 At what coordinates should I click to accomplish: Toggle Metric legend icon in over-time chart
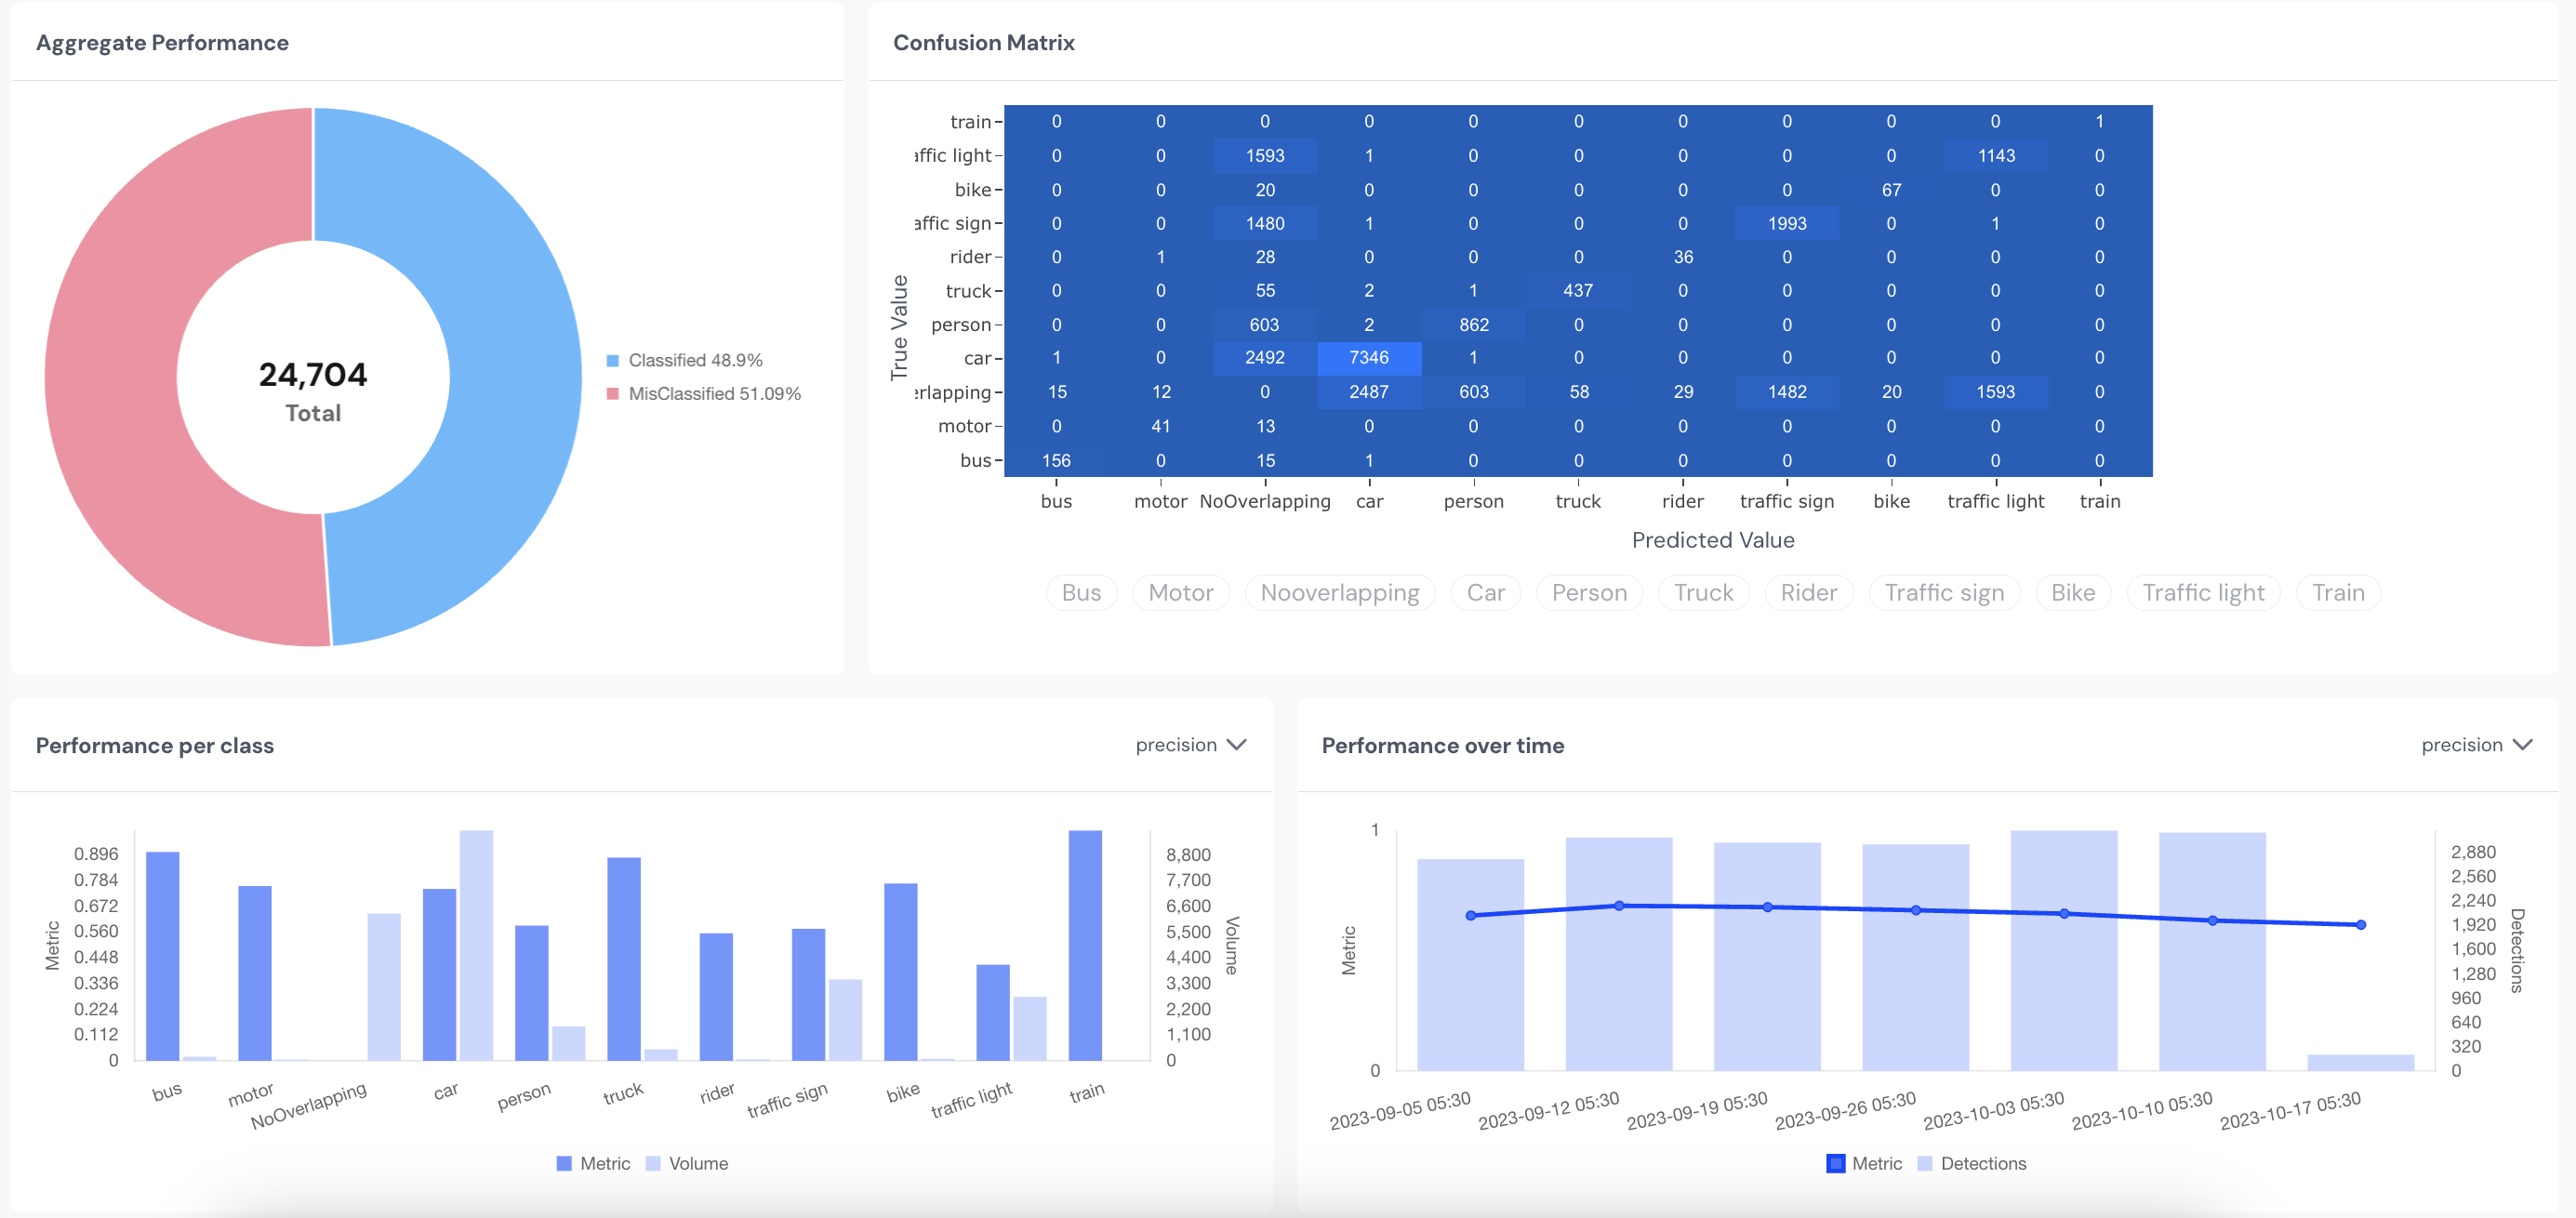(x=1835, y=1164)
